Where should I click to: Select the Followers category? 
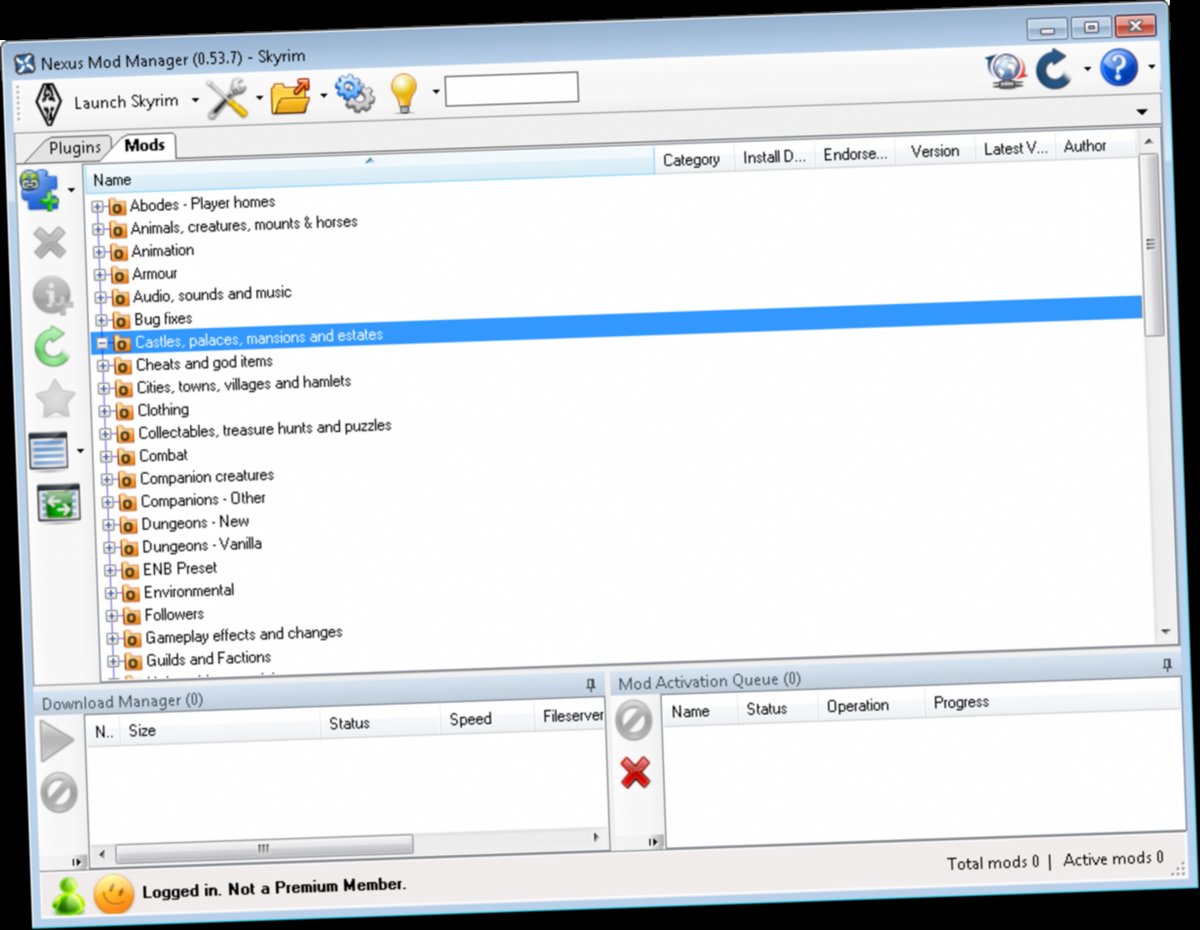point(174,614)
